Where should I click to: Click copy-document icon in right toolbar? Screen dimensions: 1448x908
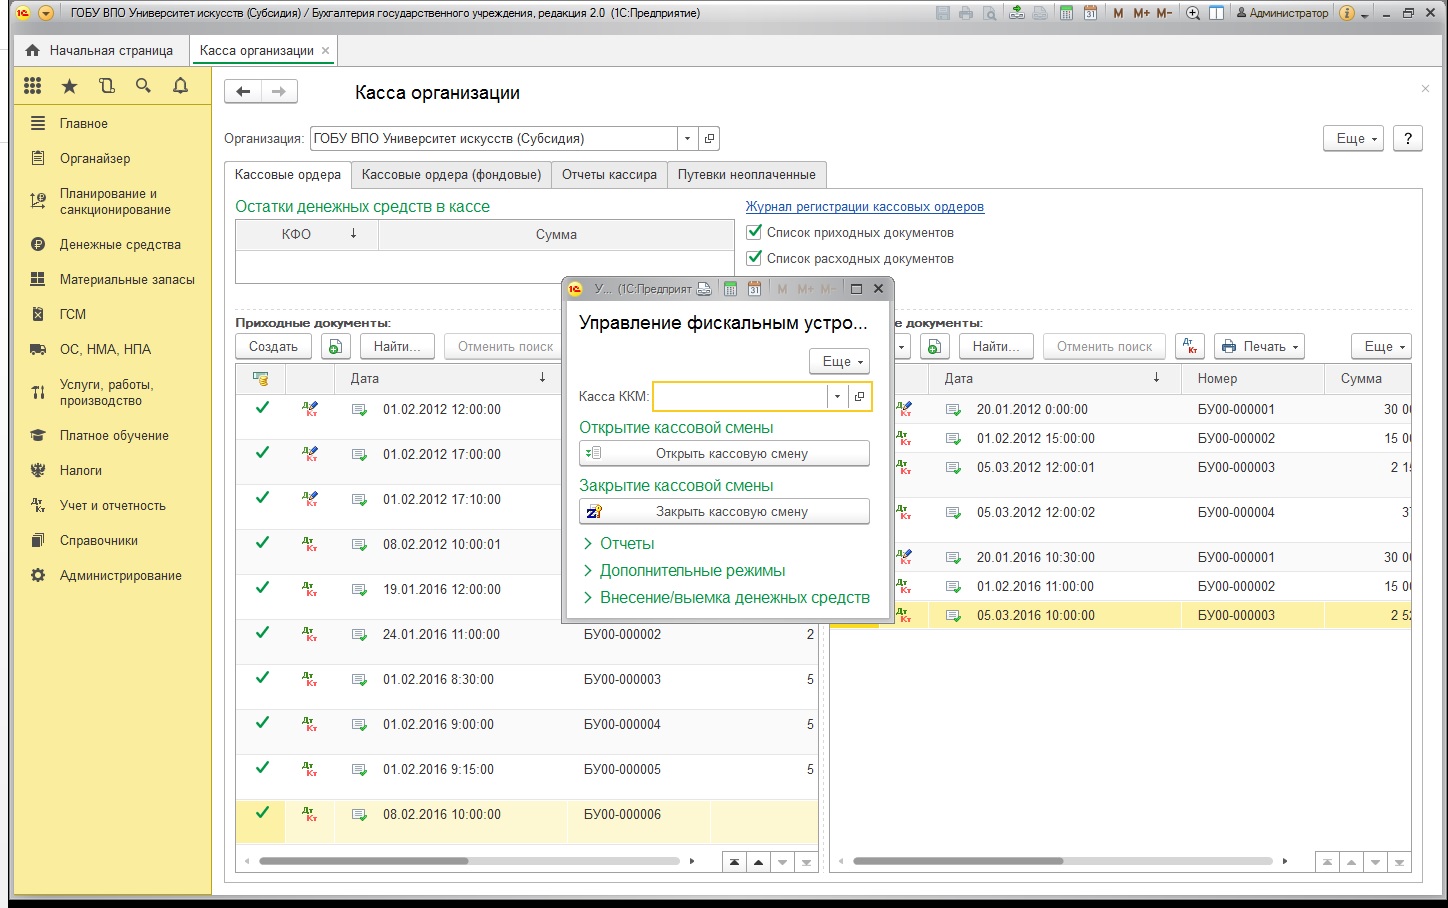point(933,346)
